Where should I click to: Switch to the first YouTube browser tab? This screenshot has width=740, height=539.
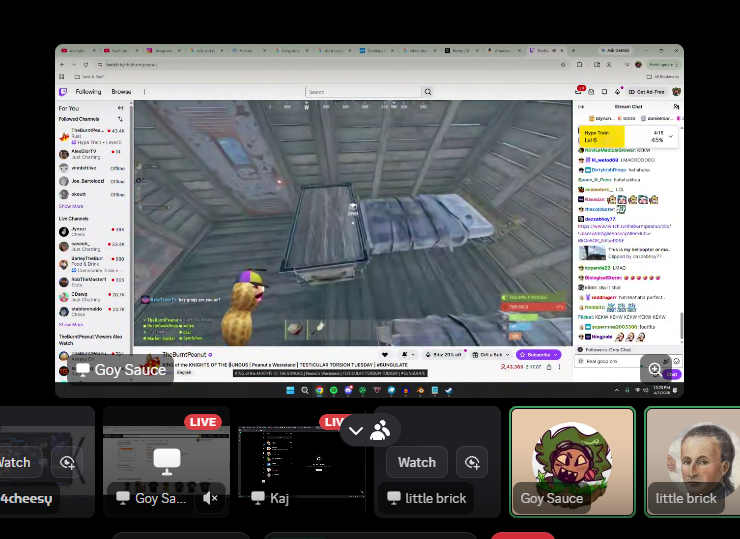pos(79,51)
